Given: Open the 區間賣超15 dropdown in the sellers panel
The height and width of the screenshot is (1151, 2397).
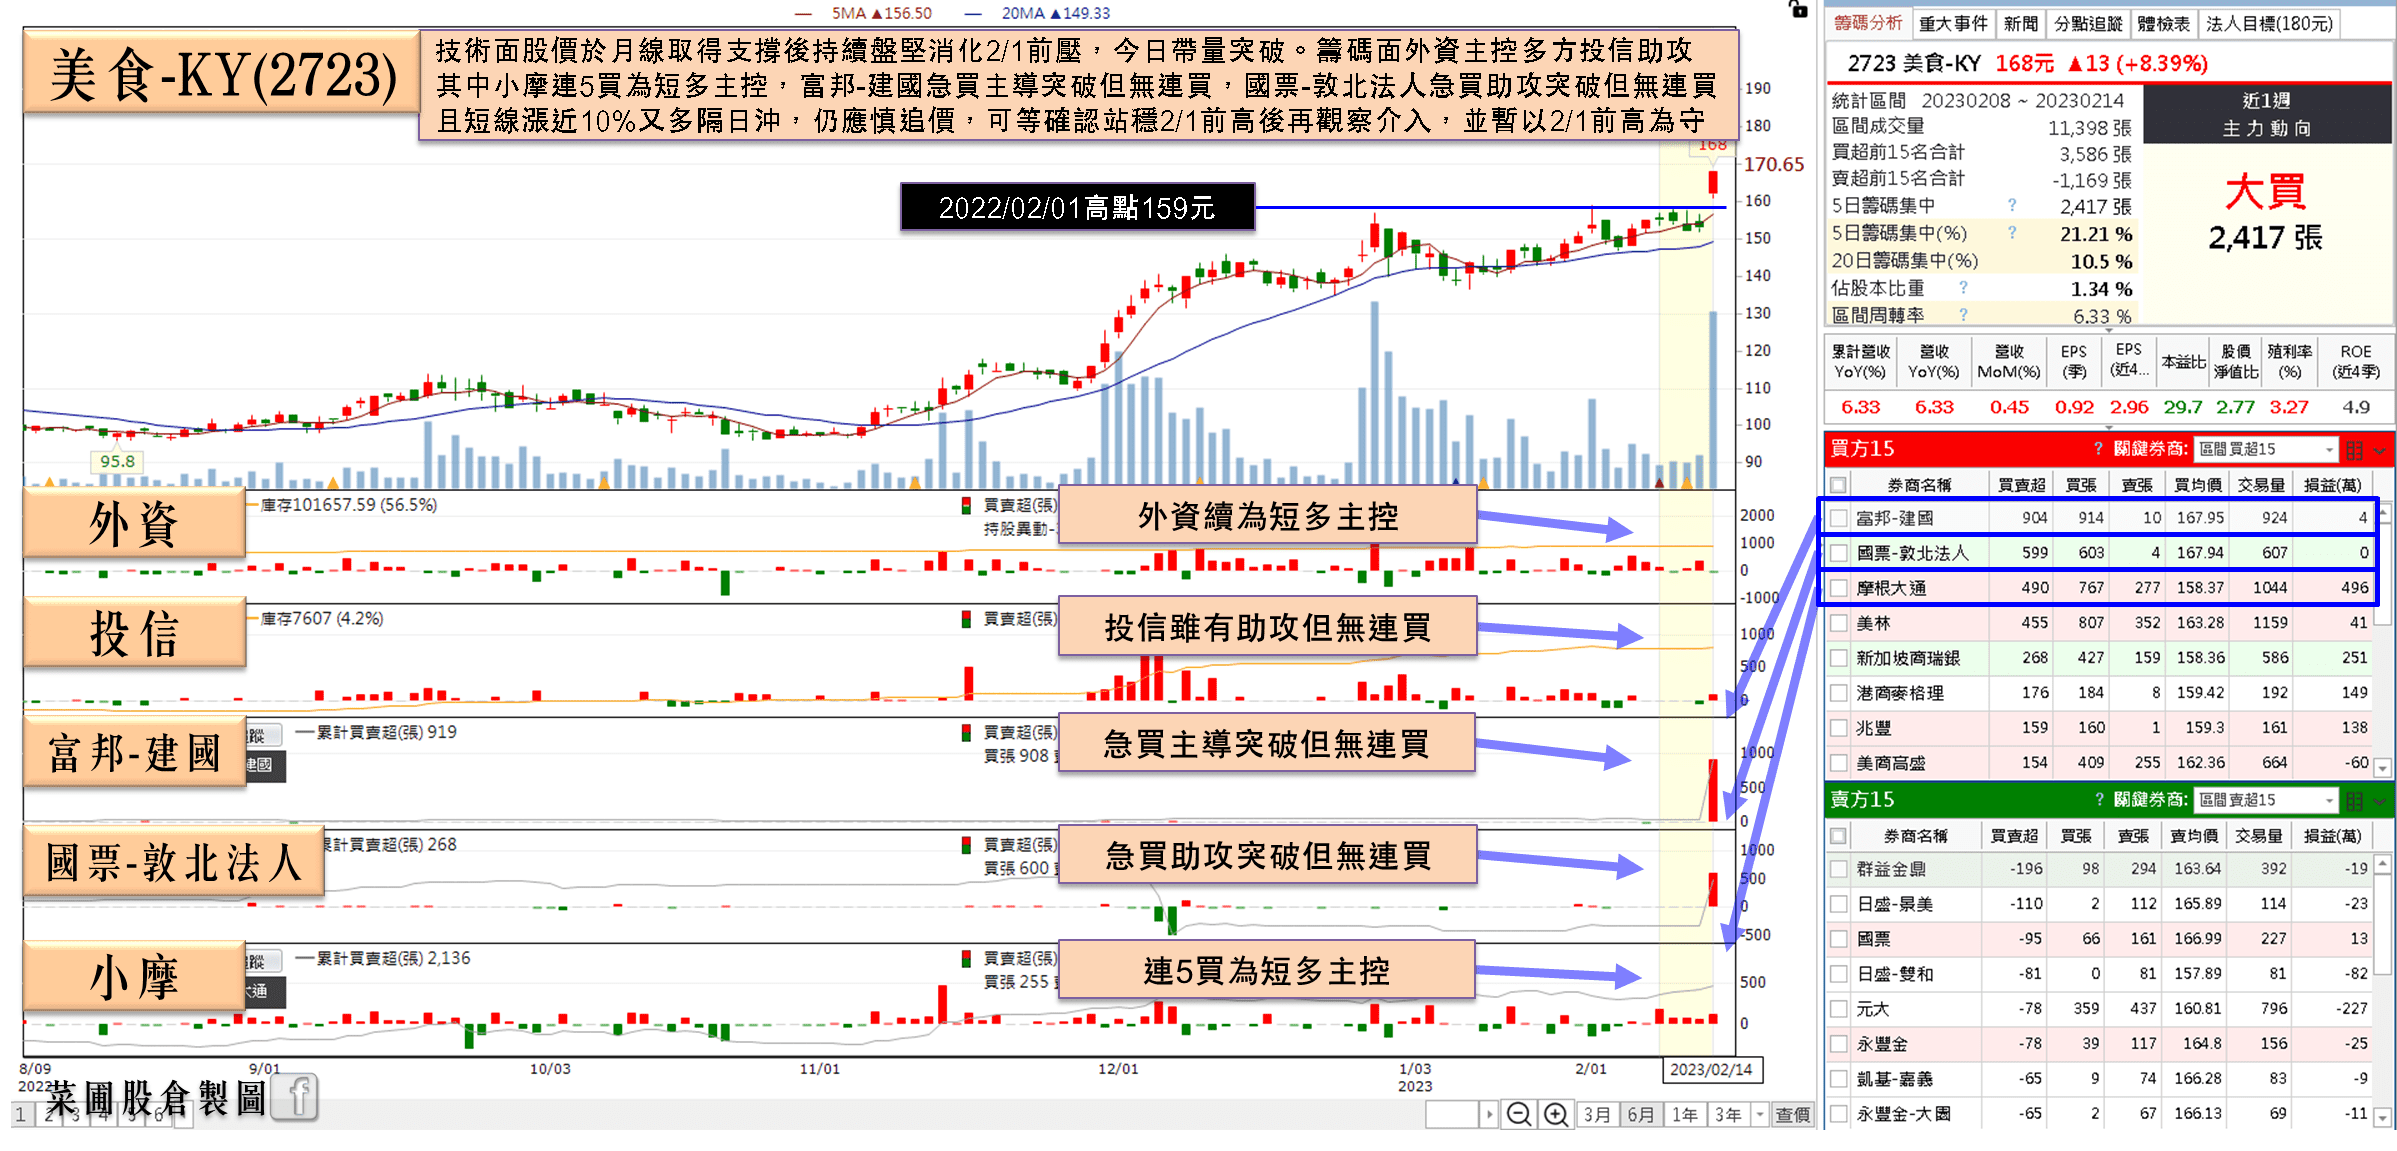Looking at the screenshot, I should (2266, 800).
